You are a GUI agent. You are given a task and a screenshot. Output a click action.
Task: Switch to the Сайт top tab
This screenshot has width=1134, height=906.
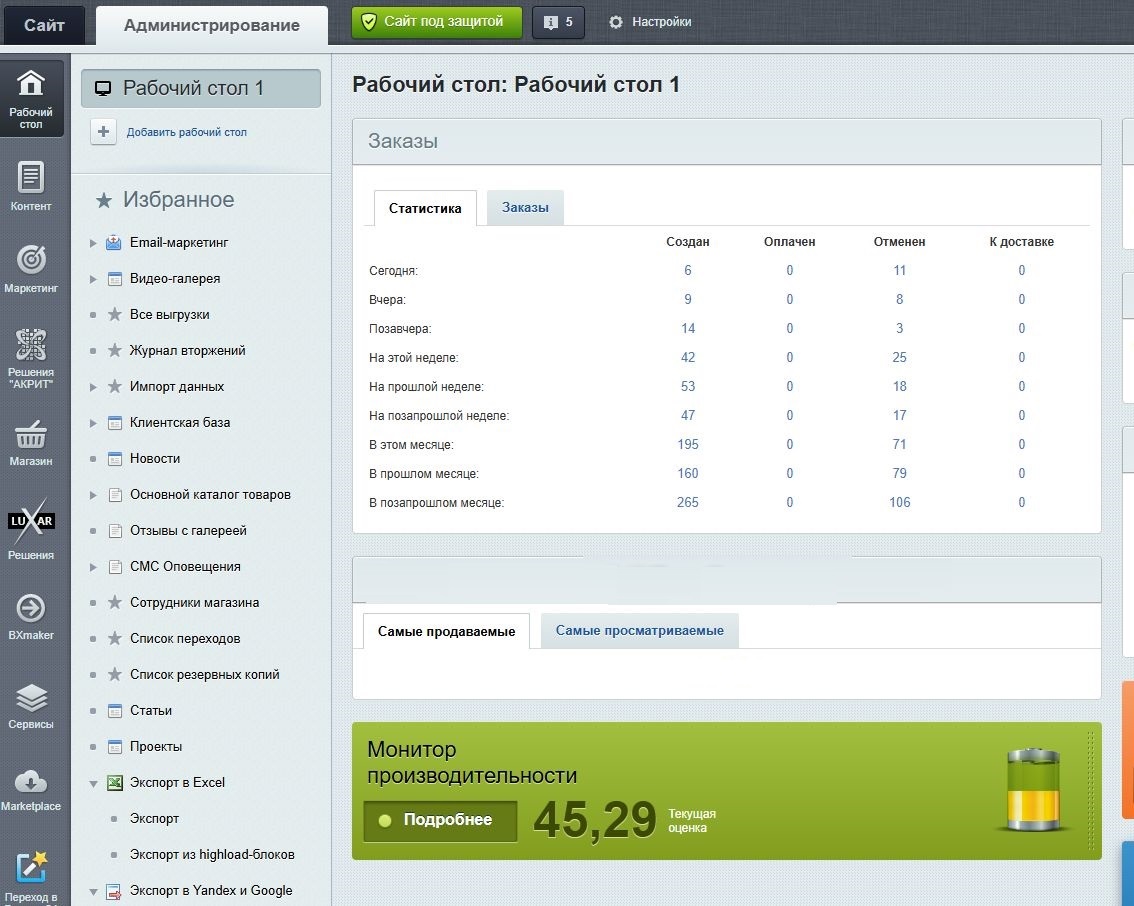[44, 25]
